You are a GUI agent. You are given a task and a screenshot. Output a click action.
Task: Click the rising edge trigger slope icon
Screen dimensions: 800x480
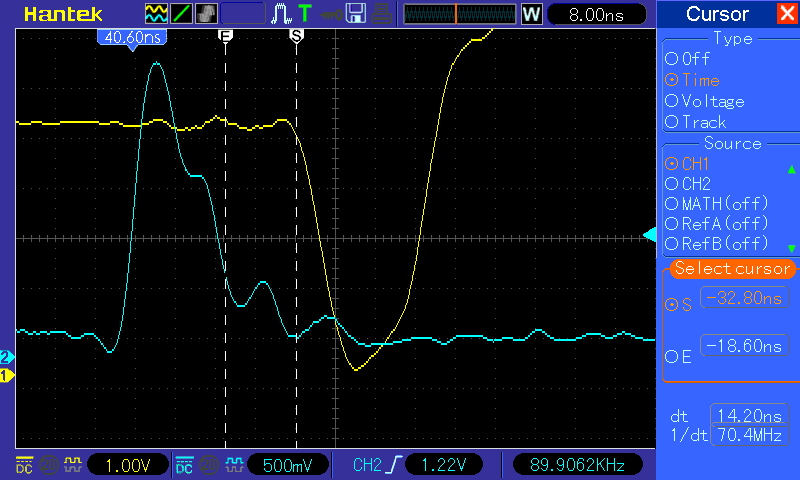tap(394, 465)
